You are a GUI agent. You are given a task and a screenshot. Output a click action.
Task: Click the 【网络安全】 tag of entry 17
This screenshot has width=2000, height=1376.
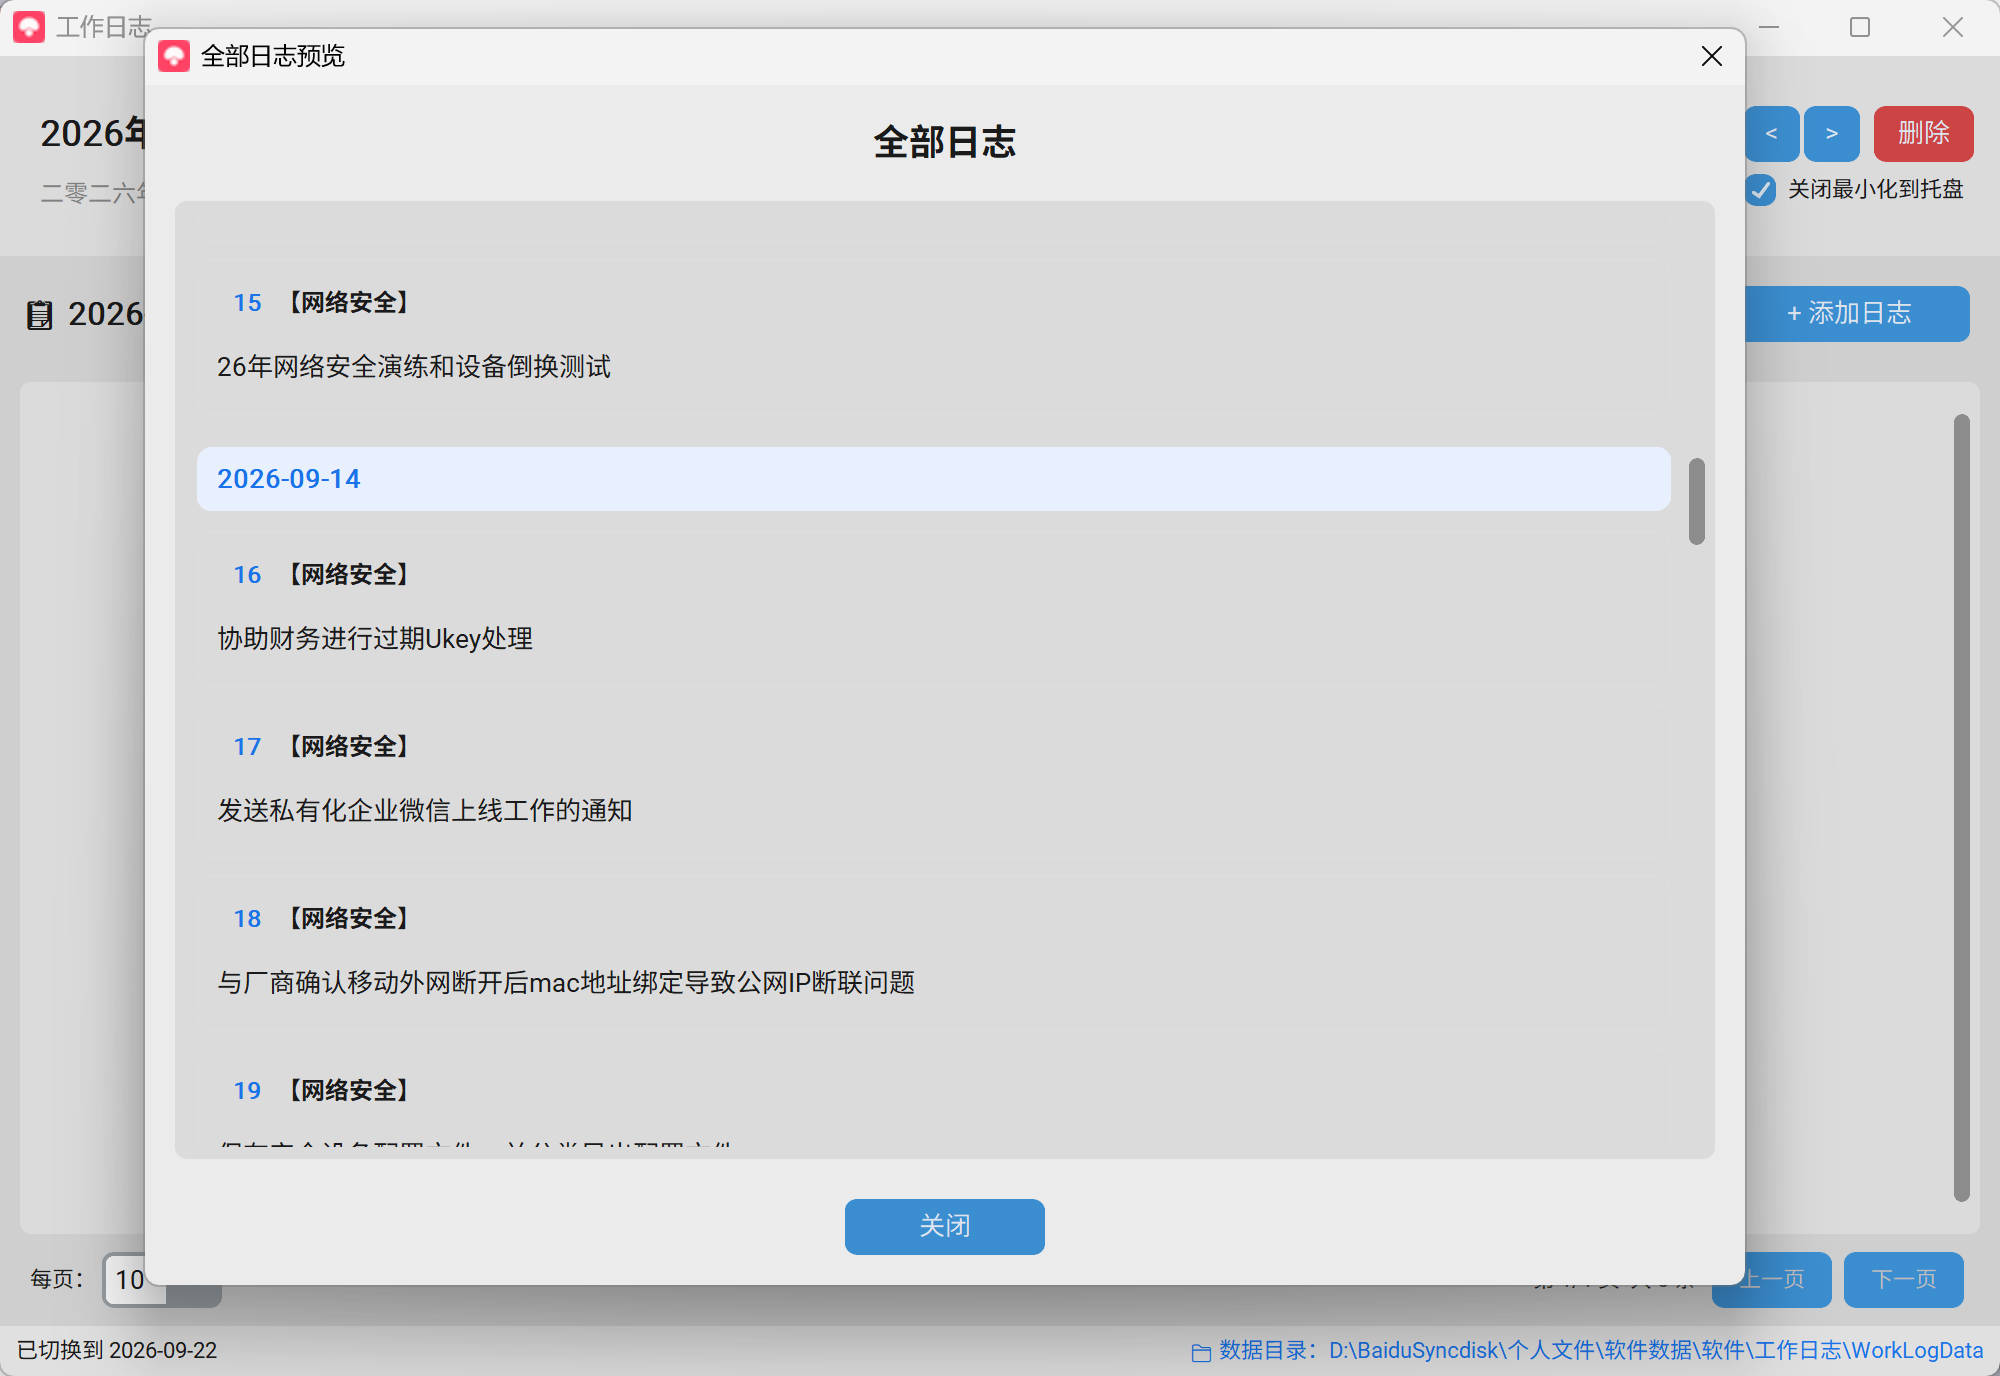click(x=349, y=747)
